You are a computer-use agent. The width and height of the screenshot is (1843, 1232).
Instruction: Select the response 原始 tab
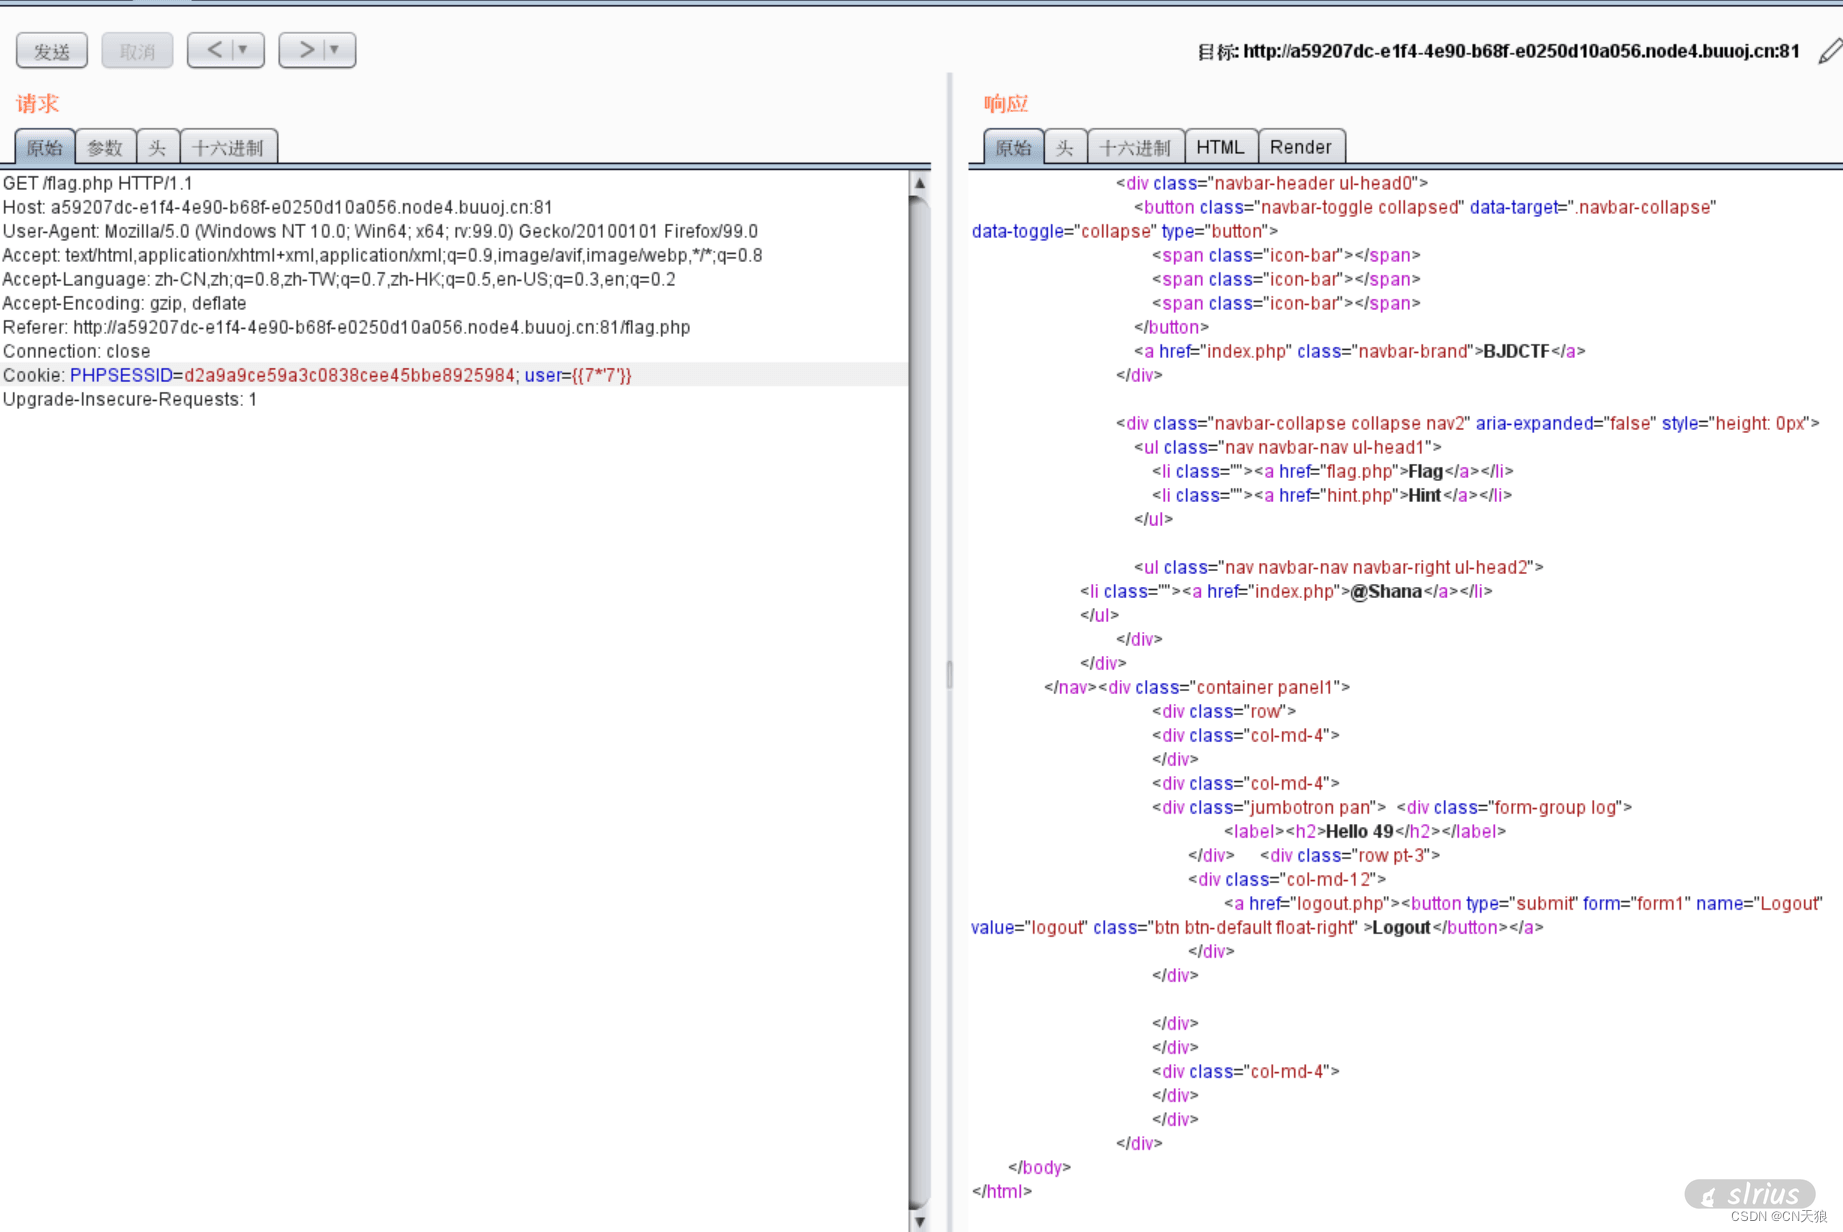[1013, 148]
